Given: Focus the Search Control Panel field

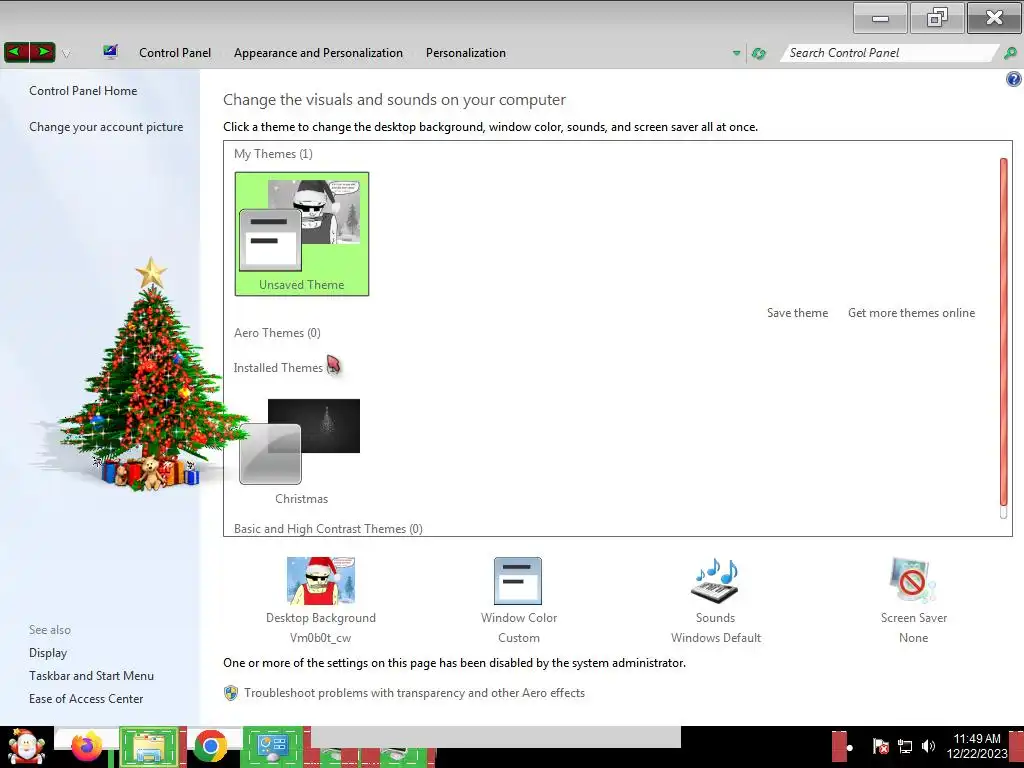Looking at the screenshot, I should 889,53.
